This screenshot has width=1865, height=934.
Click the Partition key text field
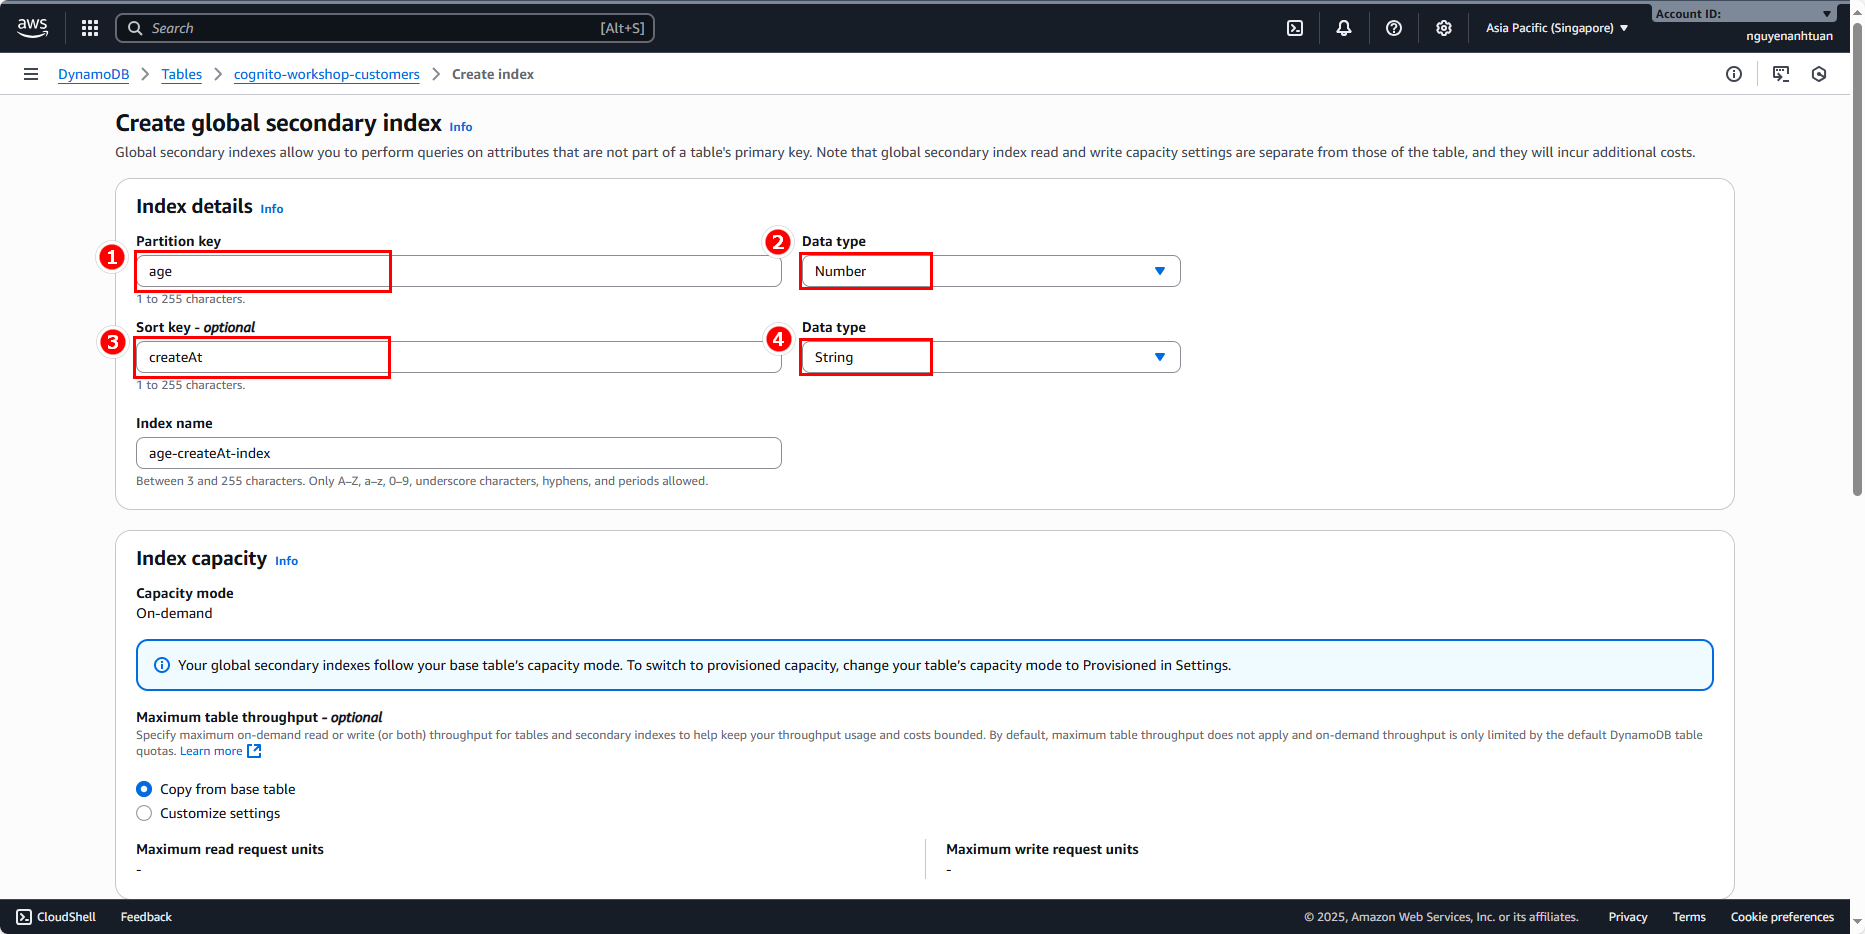458,271
